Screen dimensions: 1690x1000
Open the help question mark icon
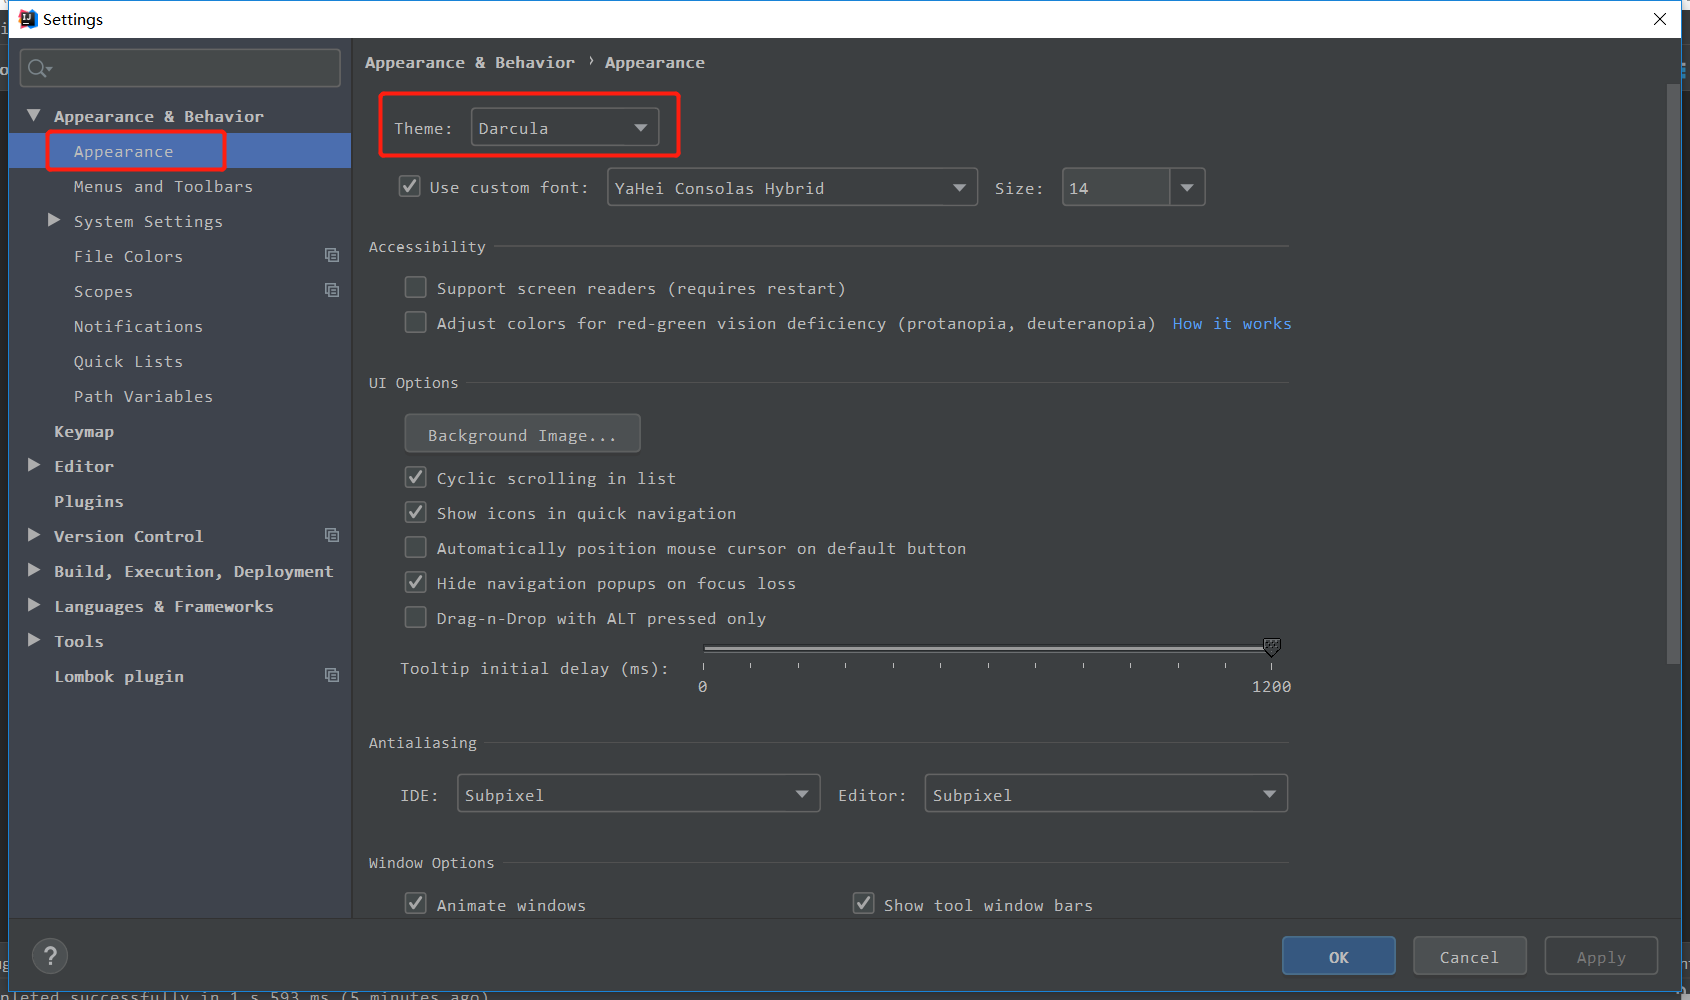50,956
